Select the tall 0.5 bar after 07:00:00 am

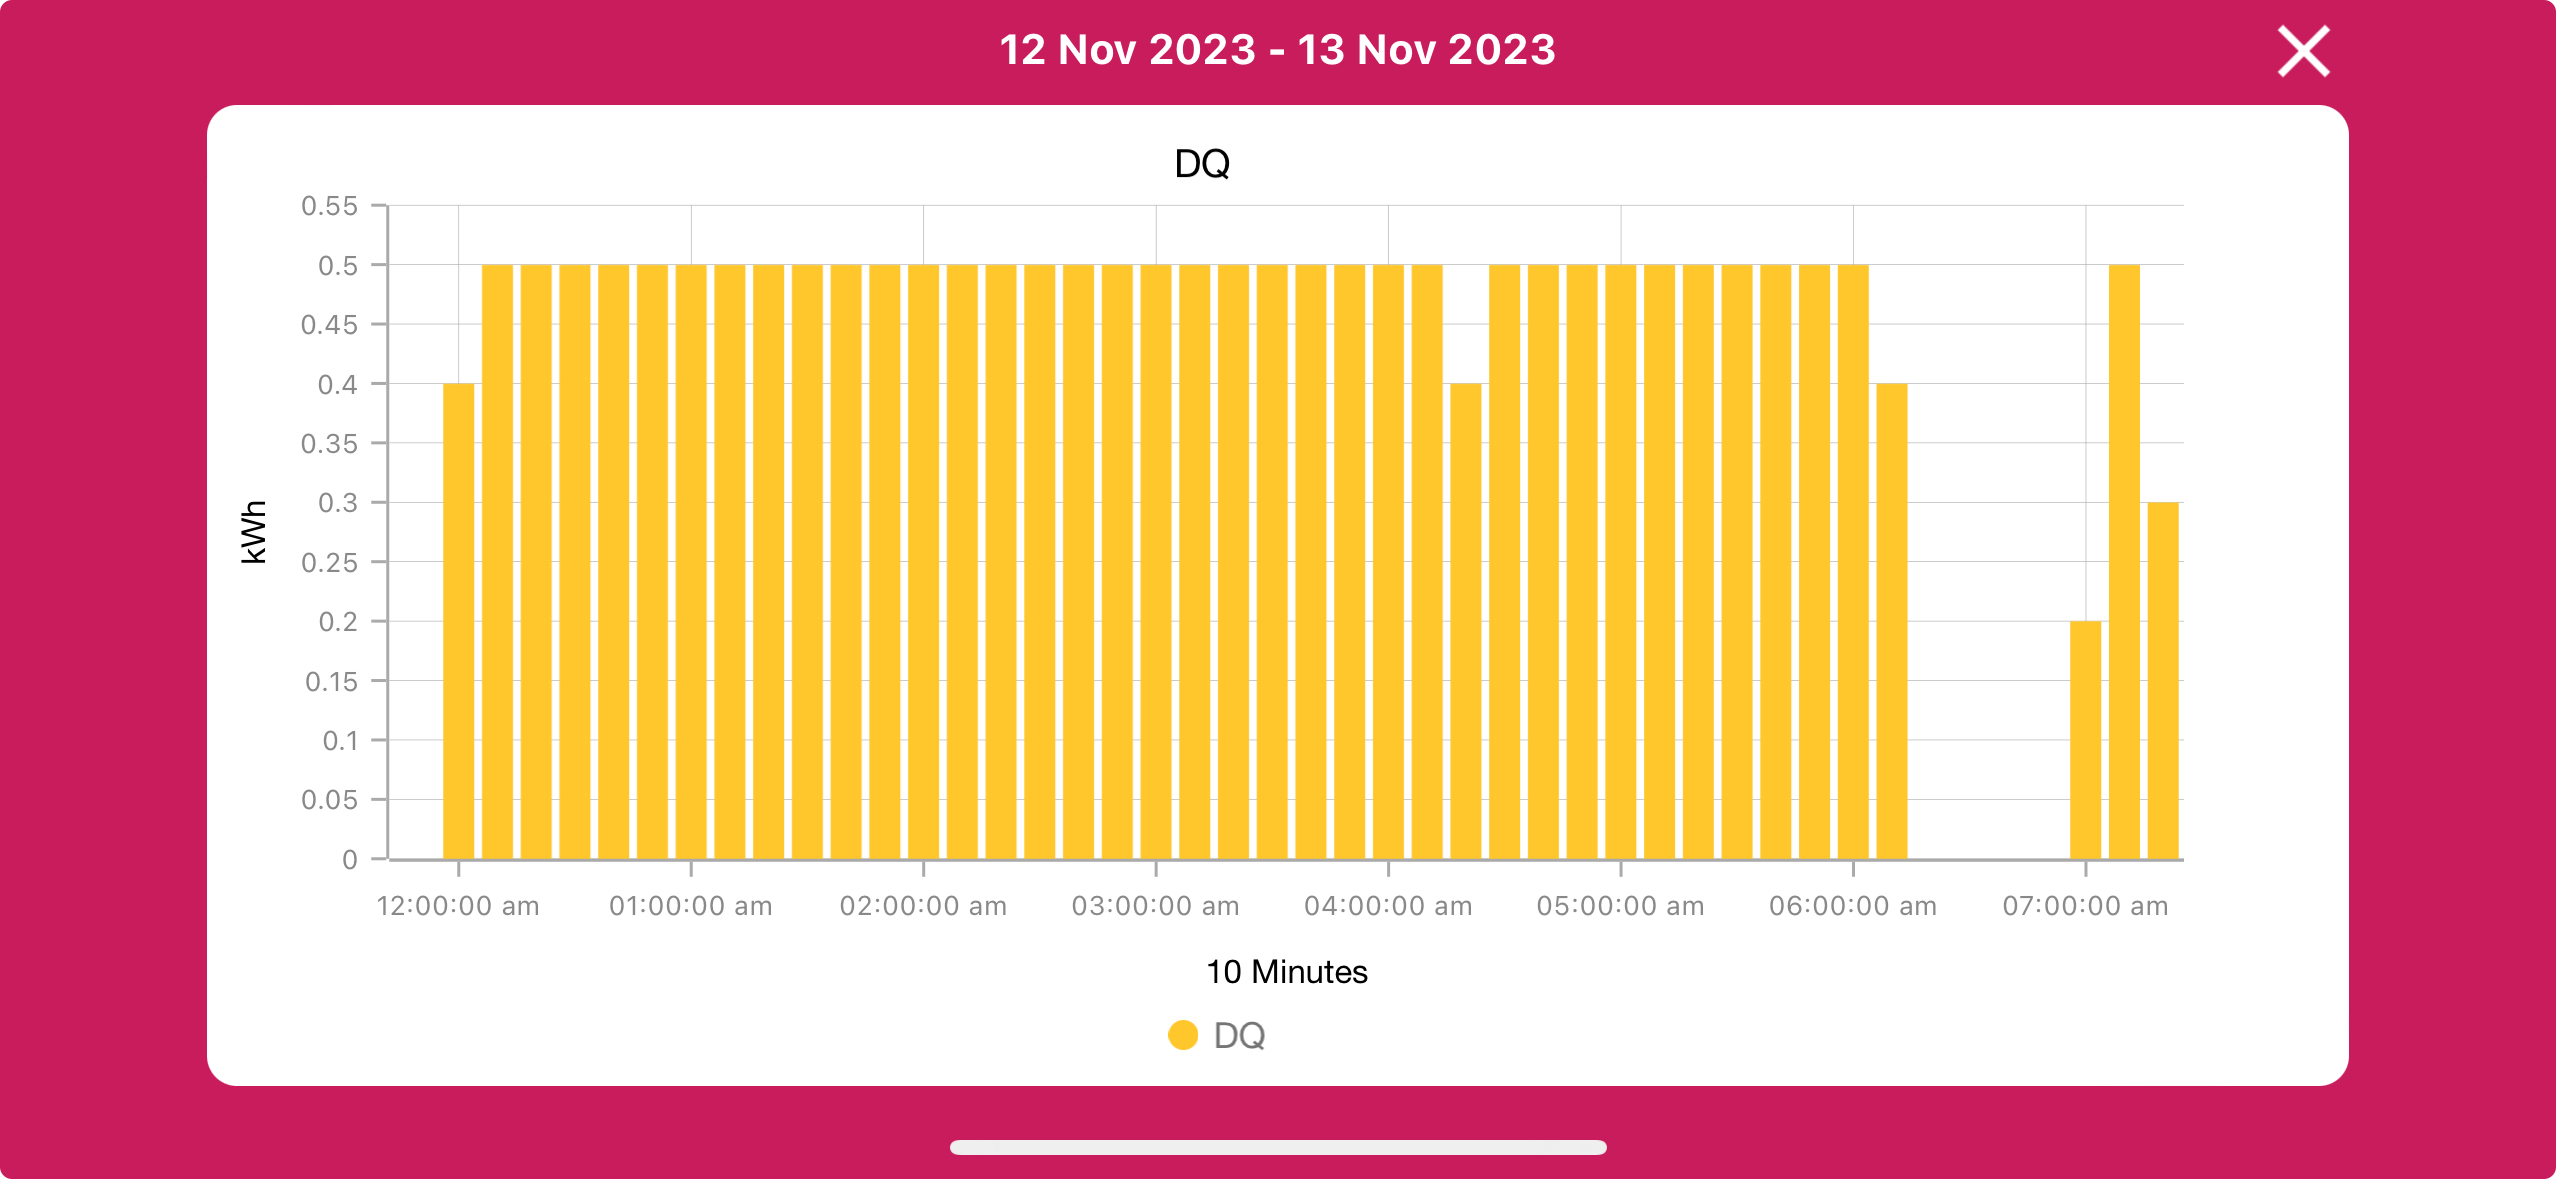point(2124,562)
